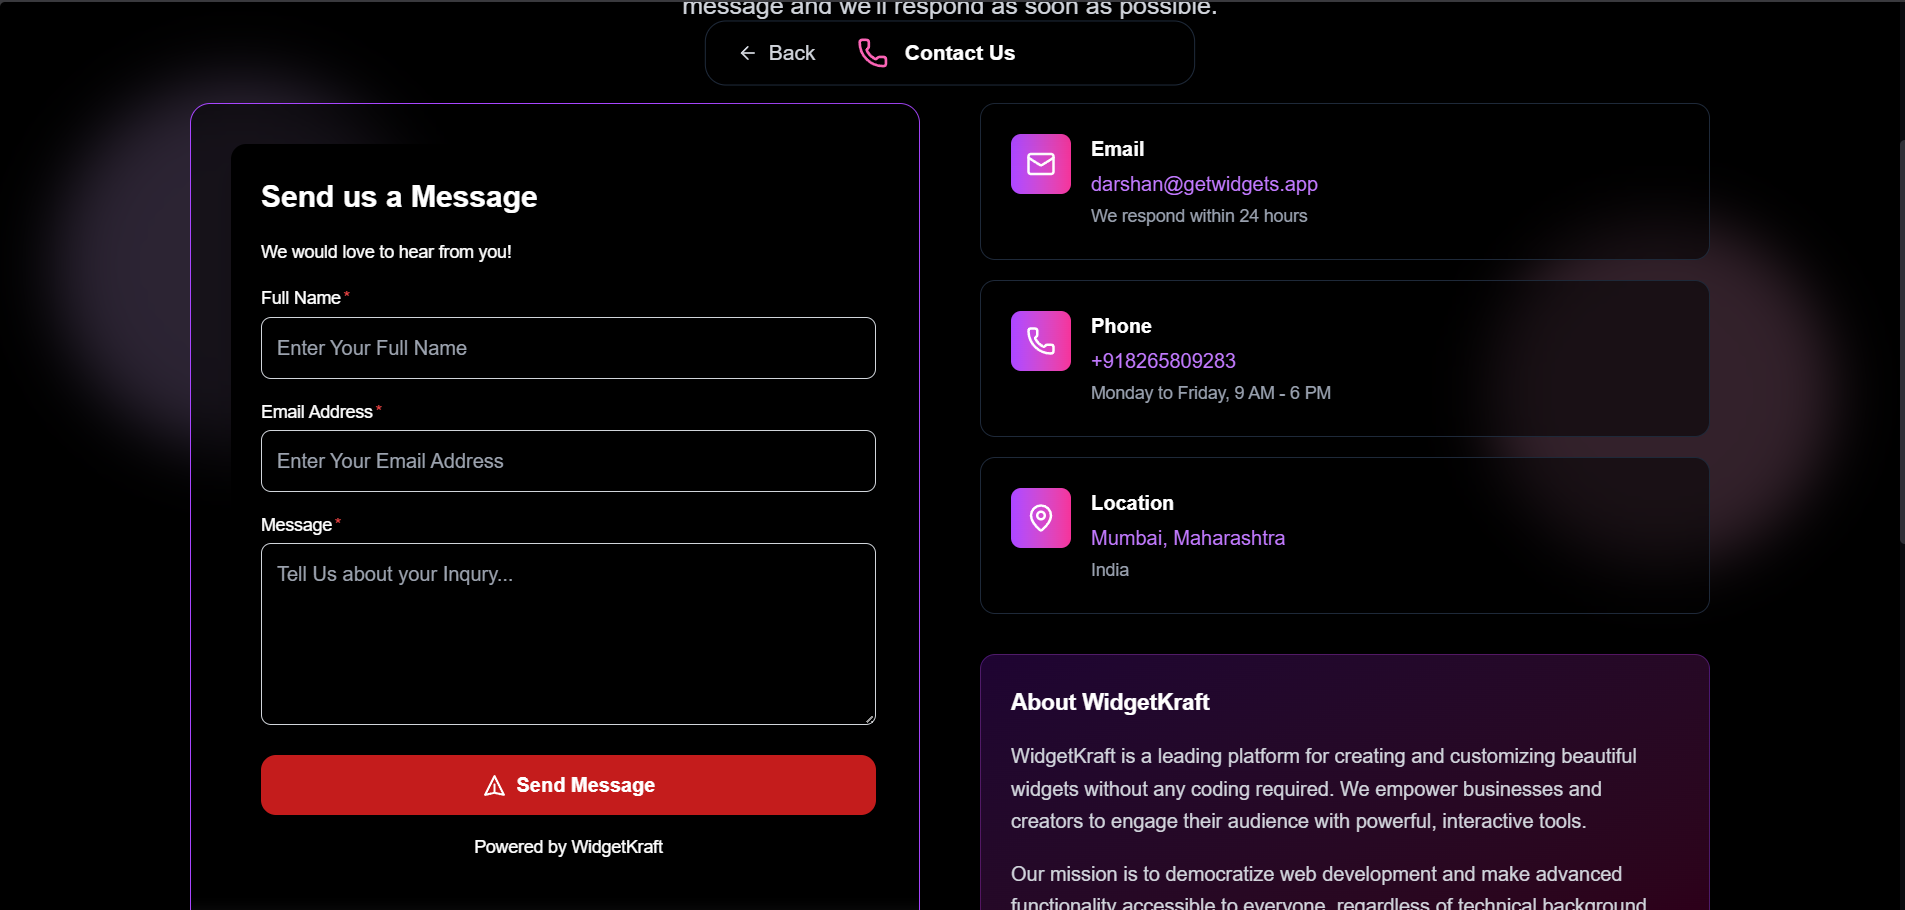Click the Mumbai, Maharashtra location link
Screen dimensions: 1905x910
[x=1188, y=537]
